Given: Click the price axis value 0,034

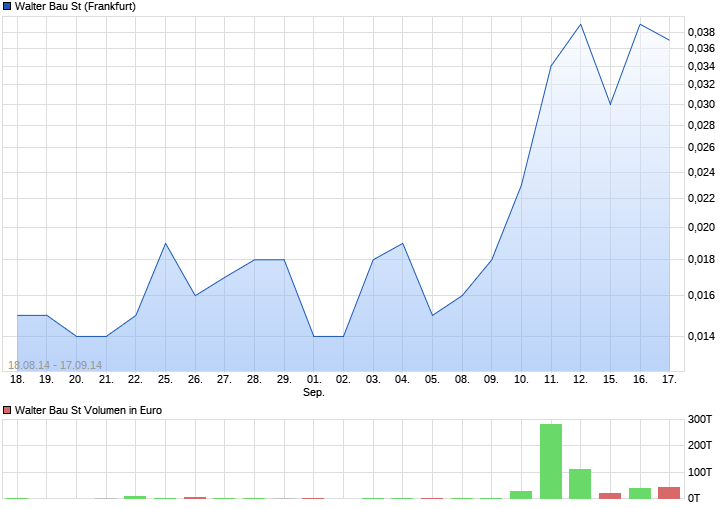Looking at the screenshot, I should pos(701,66).
